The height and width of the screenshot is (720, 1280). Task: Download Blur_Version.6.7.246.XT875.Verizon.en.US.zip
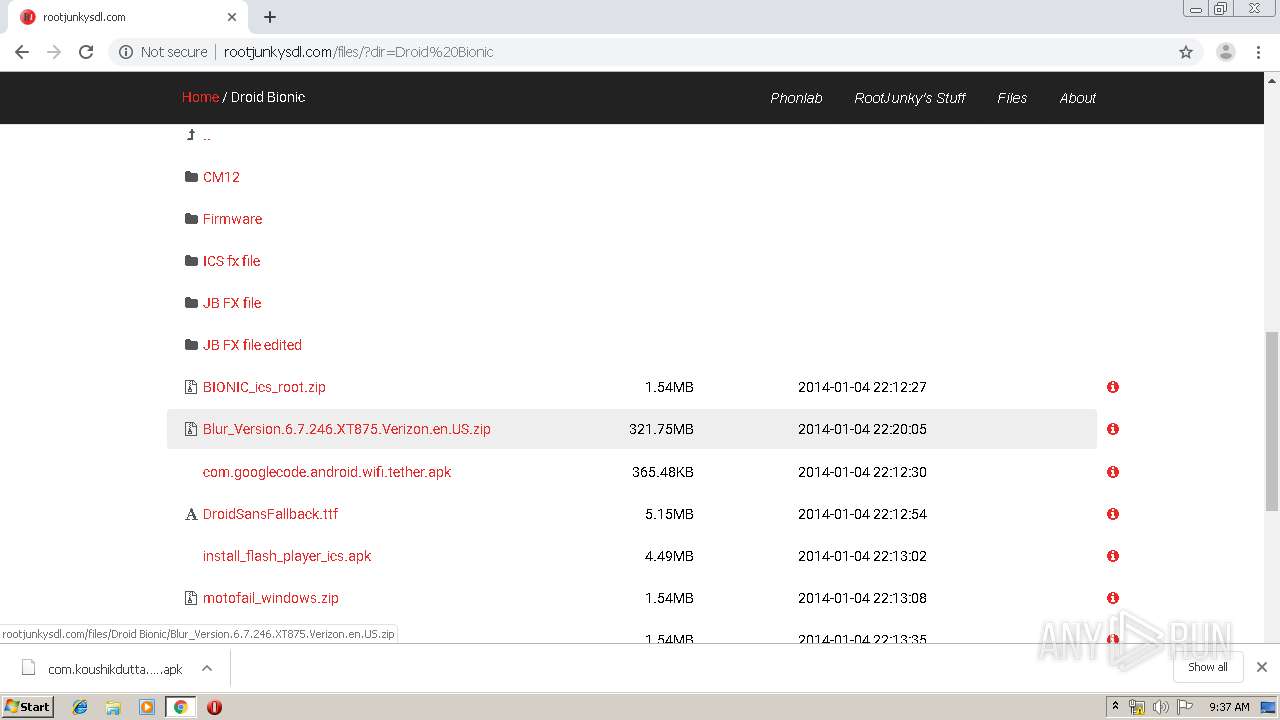[346, 429]
